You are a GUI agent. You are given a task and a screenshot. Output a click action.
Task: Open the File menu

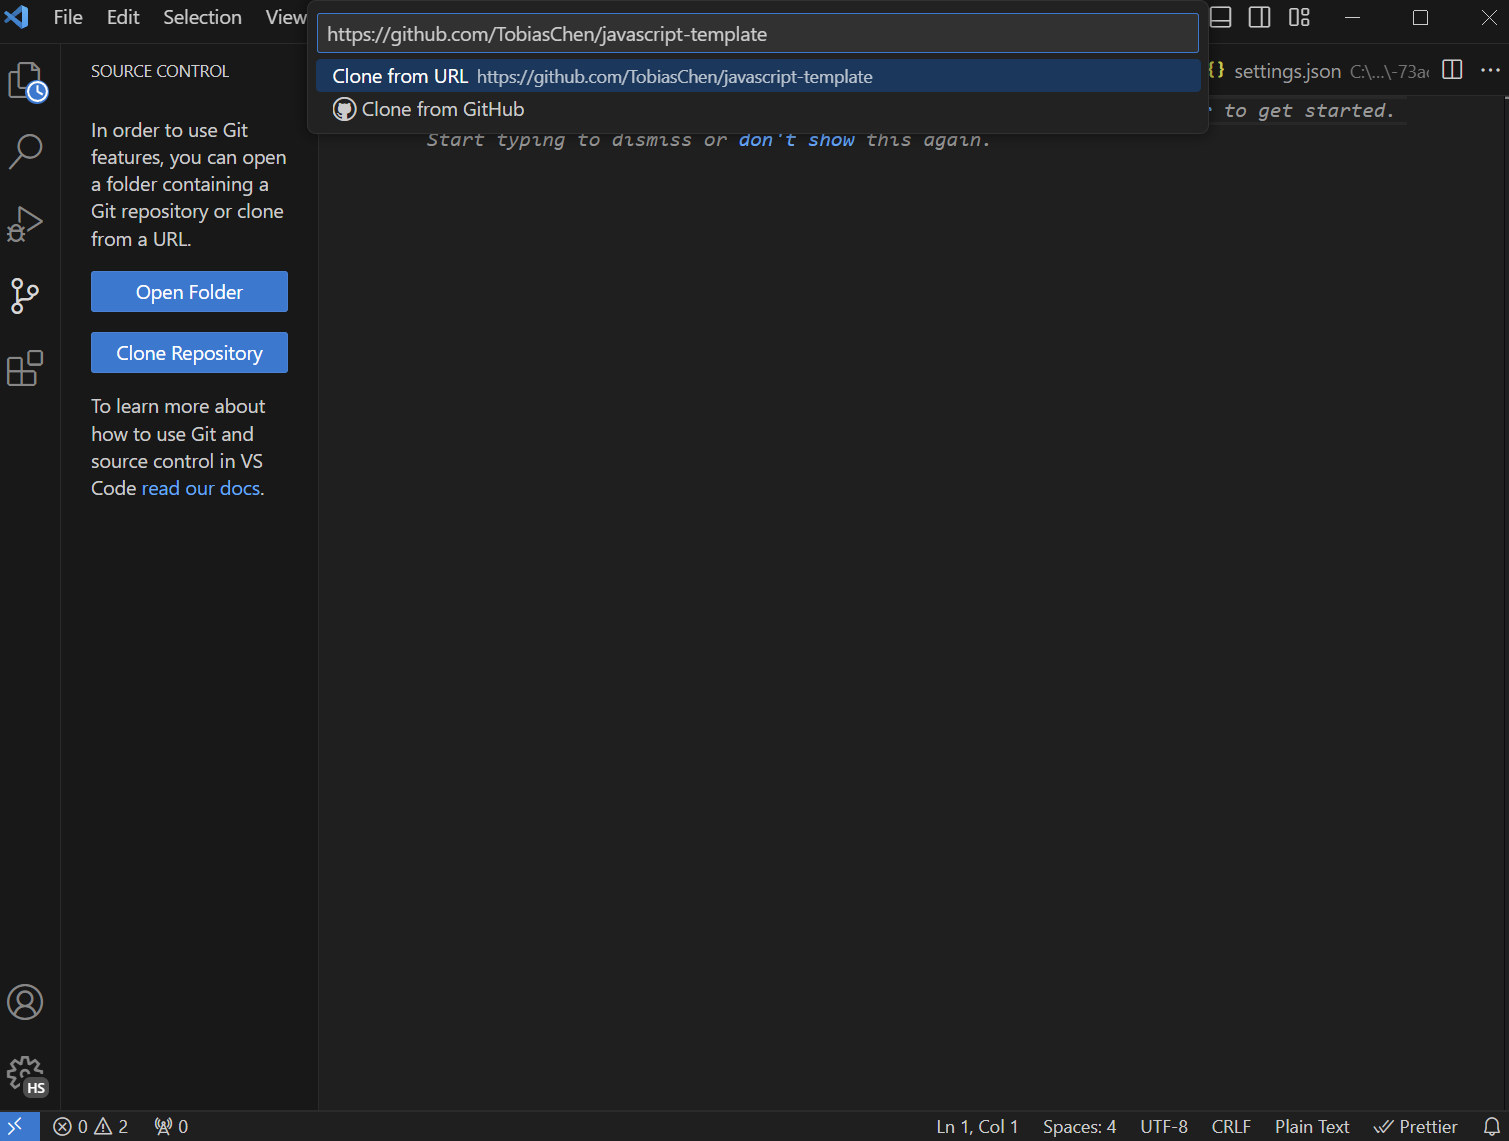click(68, 17)
